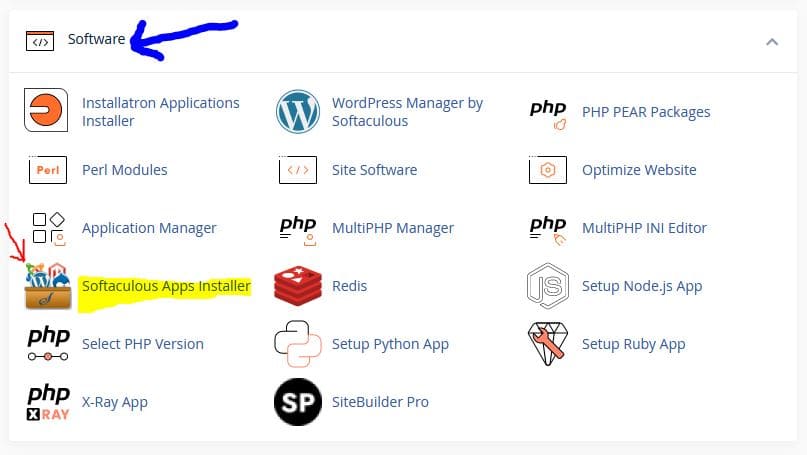
Task: Open the Optimize Website link
Action: (639, 170)
